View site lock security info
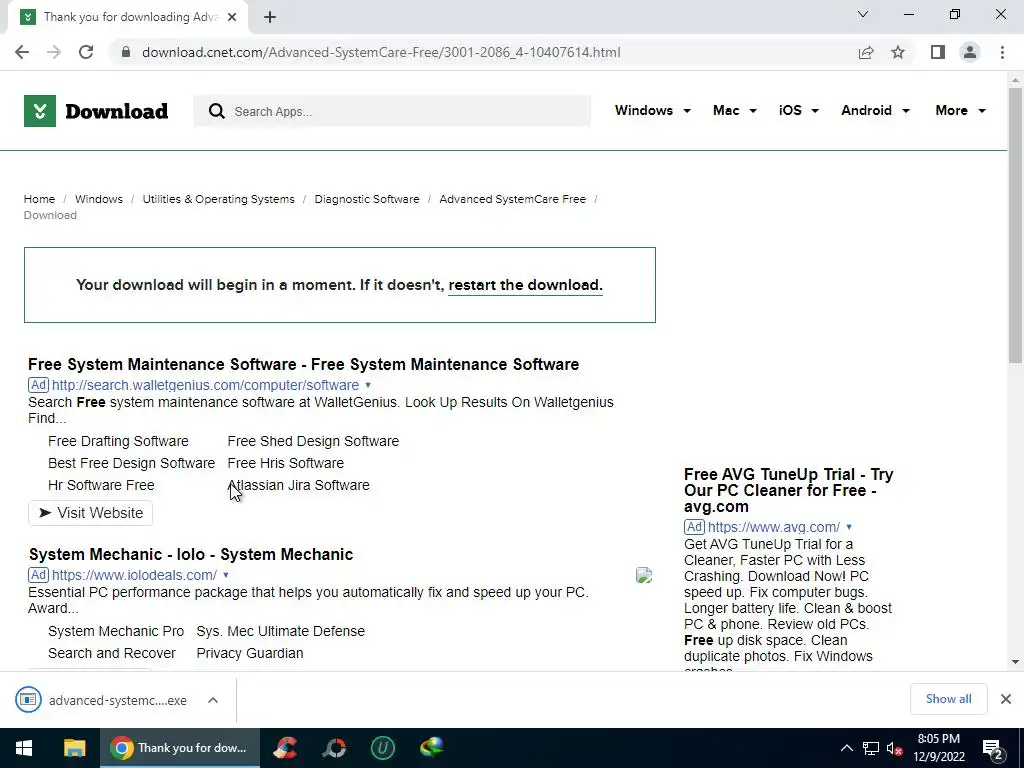Image resolution: width=1024 pixels, height=768 pixels. click(x=126, y=52)
